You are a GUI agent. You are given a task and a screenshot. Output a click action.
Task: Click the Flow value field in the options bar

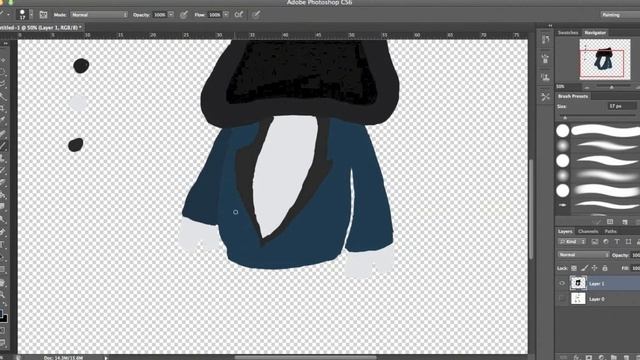point(214,15)
